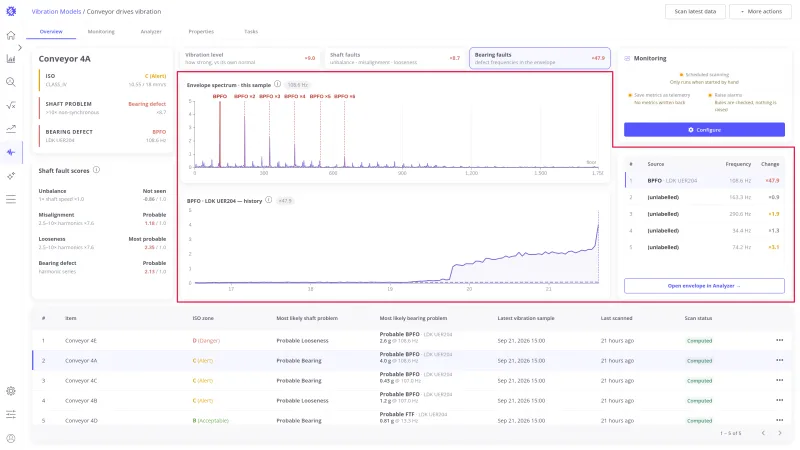Click the app logo at top left
Viewport: 800px width, 450px height.
[x=11, y=11]
